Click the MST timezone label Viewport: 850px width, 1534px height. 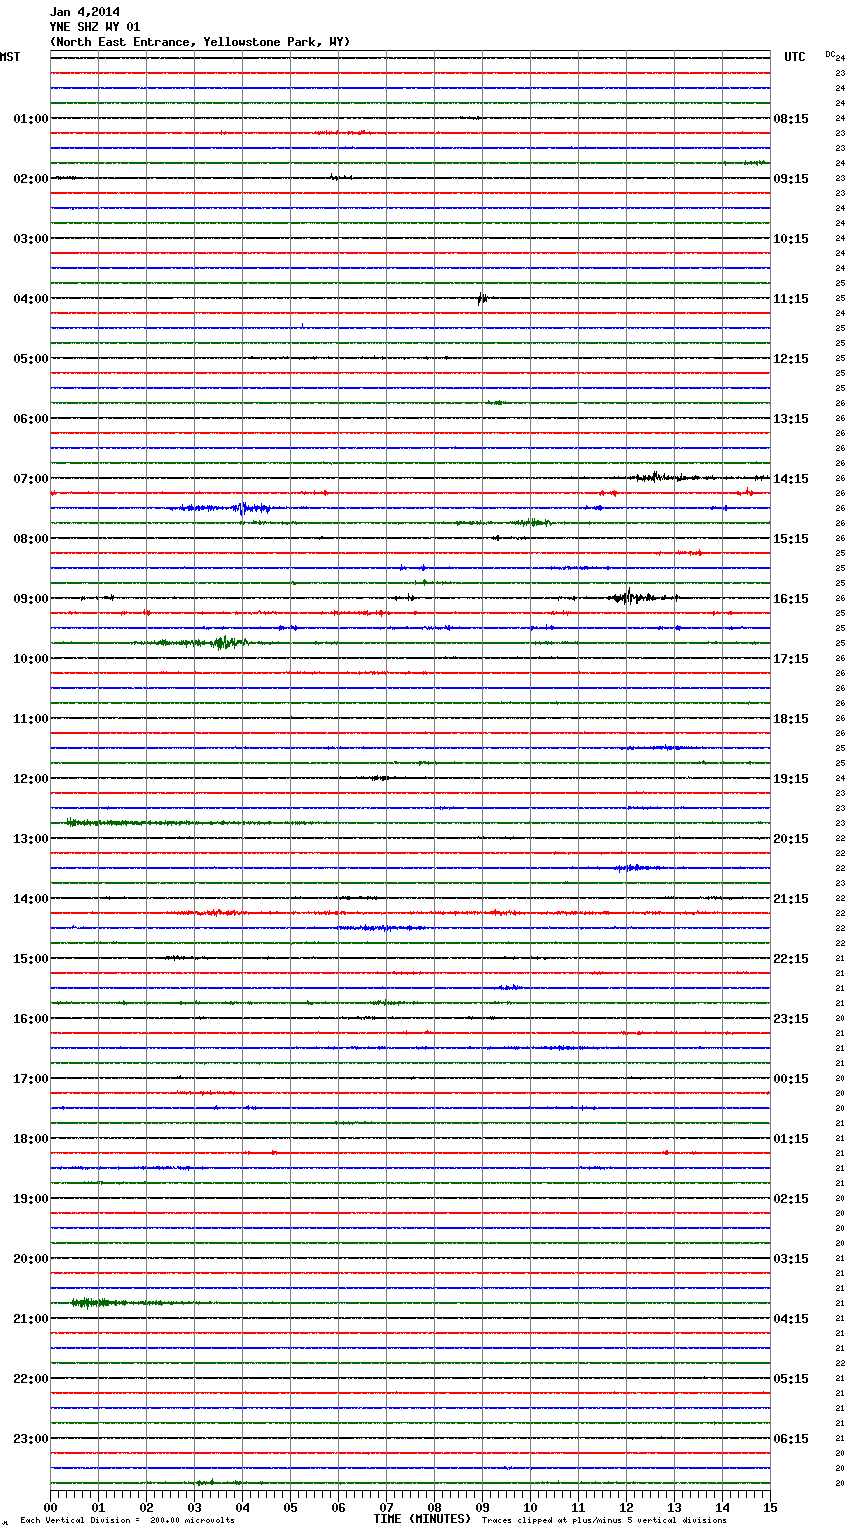click(x=10, y=57)
